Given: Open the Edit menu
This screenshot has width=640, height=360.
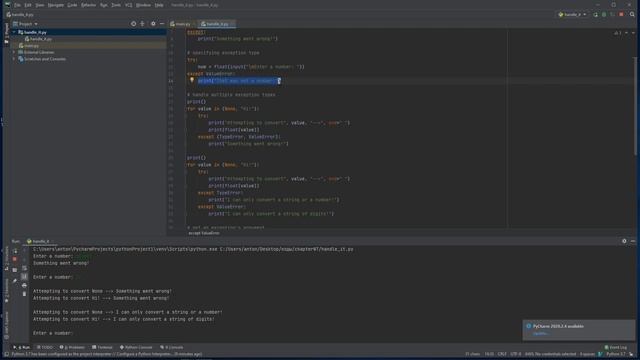Looking at the screenshot, I should (x=28, y=5).
